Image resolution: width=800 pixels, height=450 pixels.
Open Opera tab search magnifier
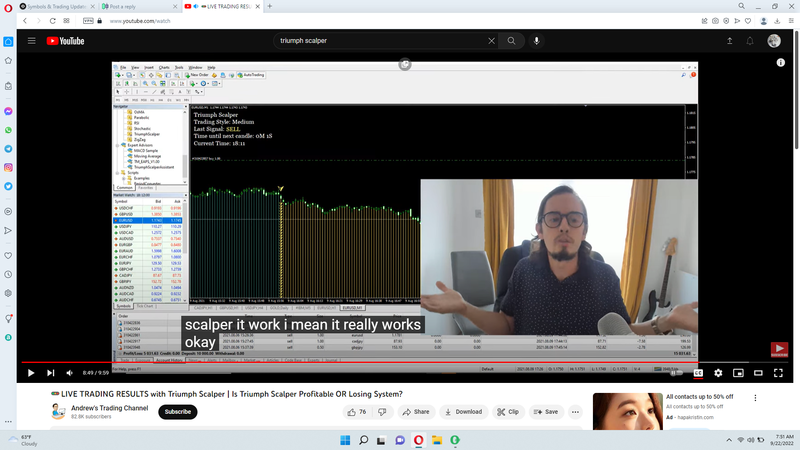point(741,6)
